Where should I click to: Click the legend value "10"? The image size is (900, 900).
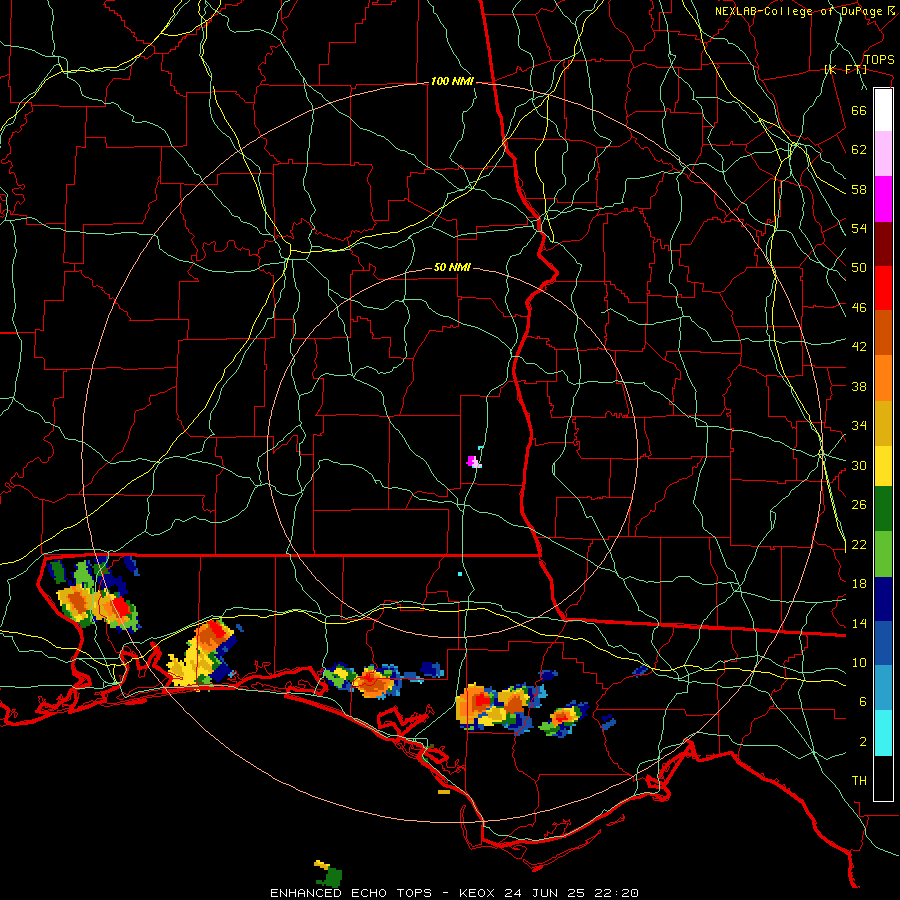[859, 663]
